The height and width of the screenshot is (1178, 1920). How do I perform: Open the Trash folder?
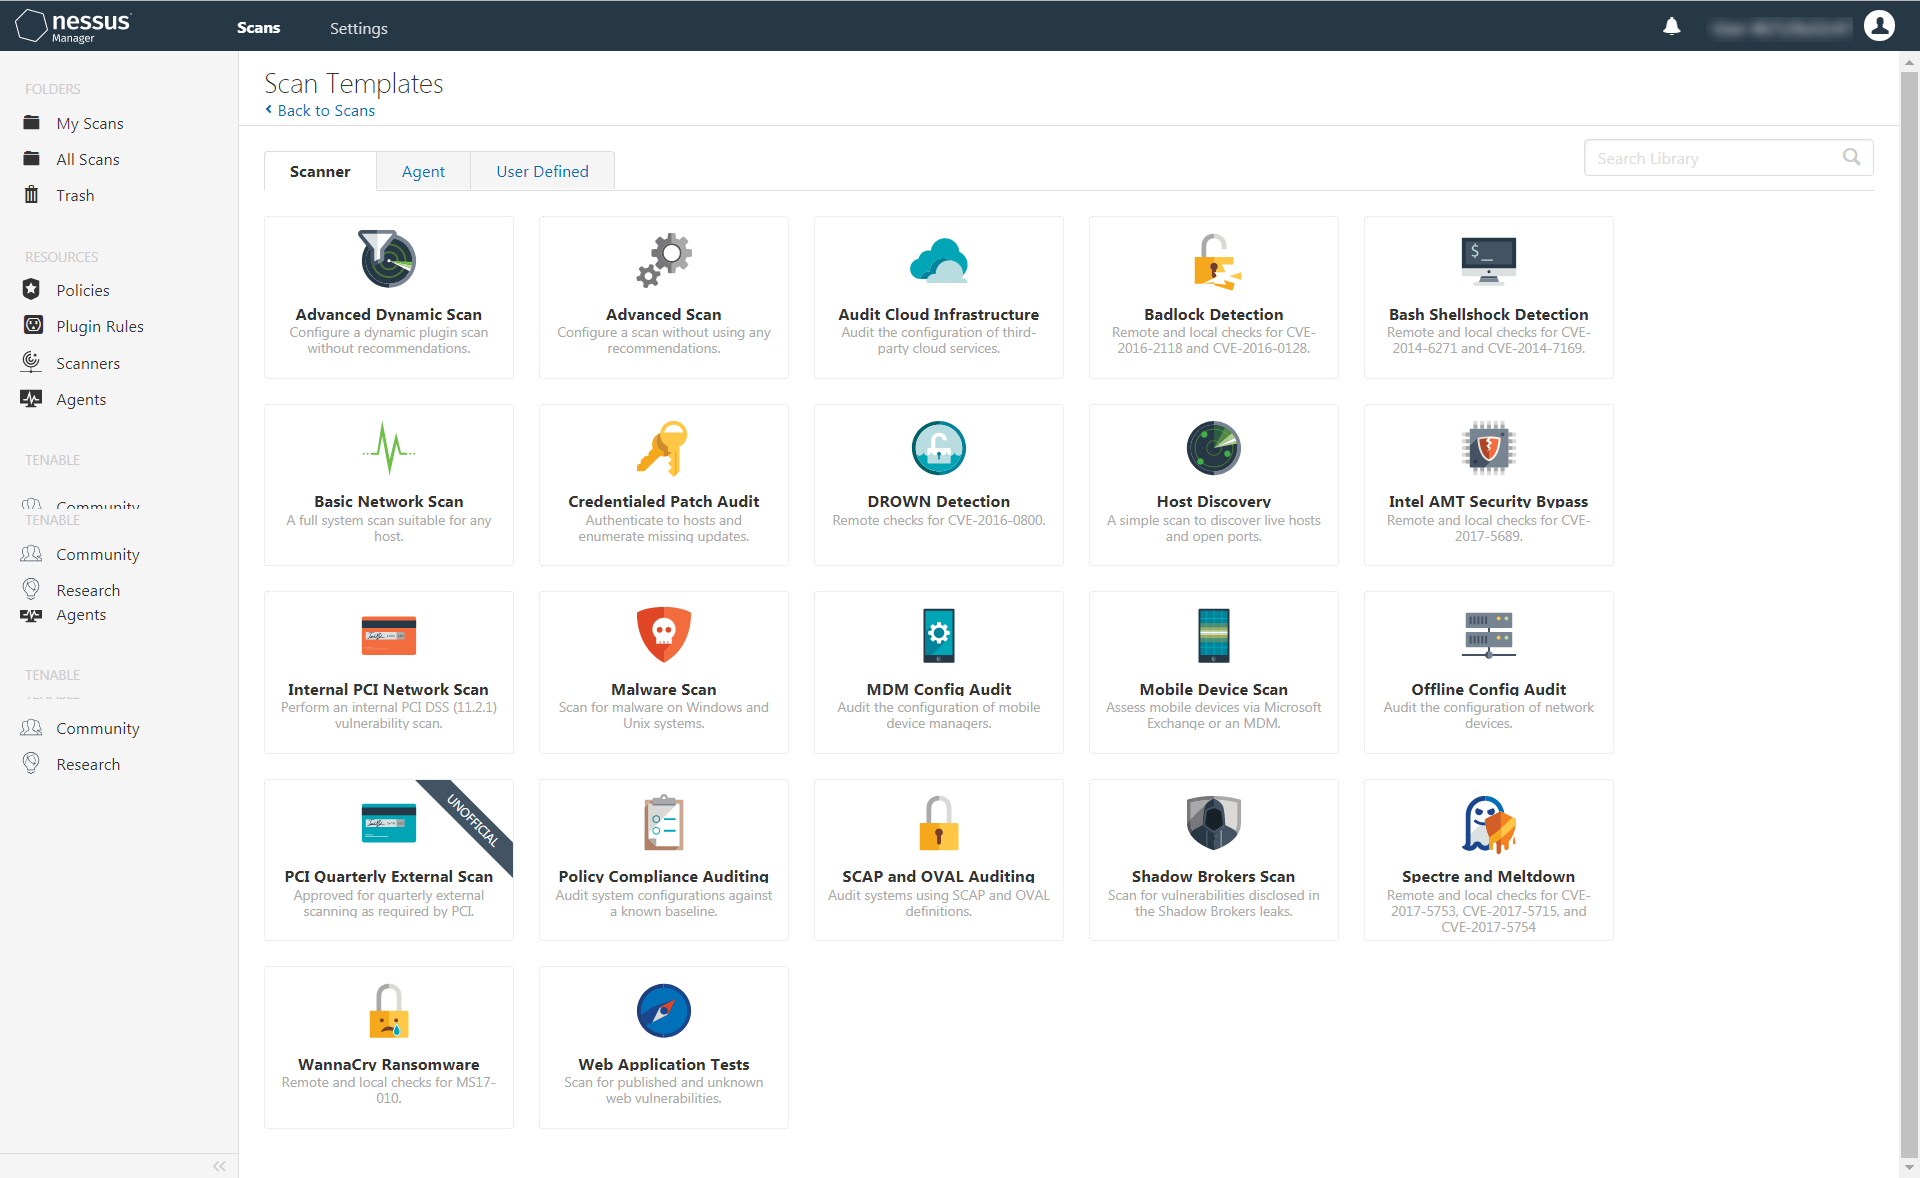(75, 195)
